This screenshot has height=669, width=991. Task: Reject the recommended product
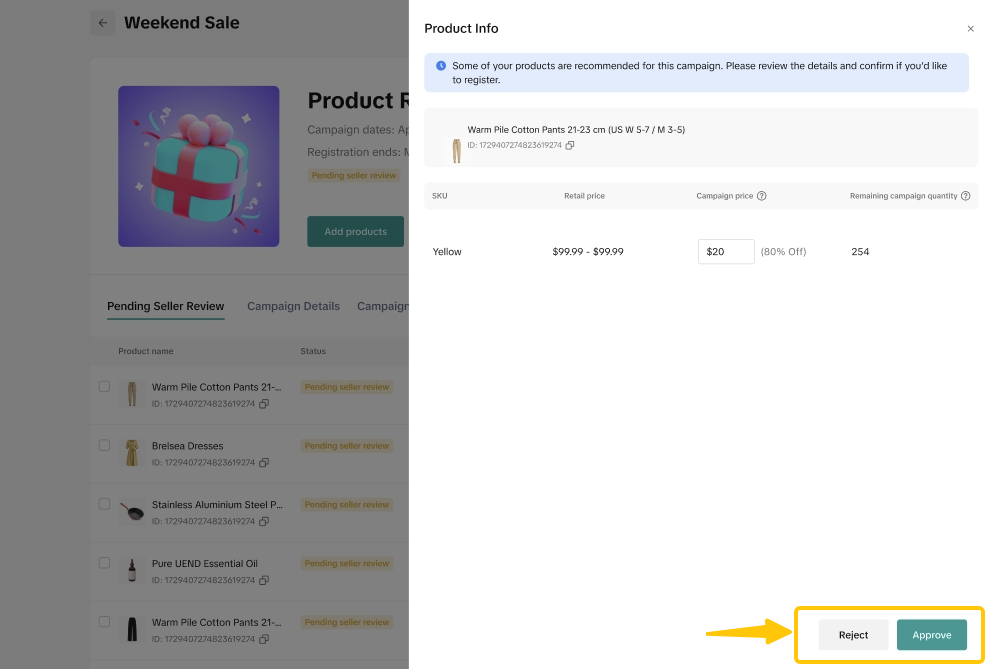pos(853,635)
